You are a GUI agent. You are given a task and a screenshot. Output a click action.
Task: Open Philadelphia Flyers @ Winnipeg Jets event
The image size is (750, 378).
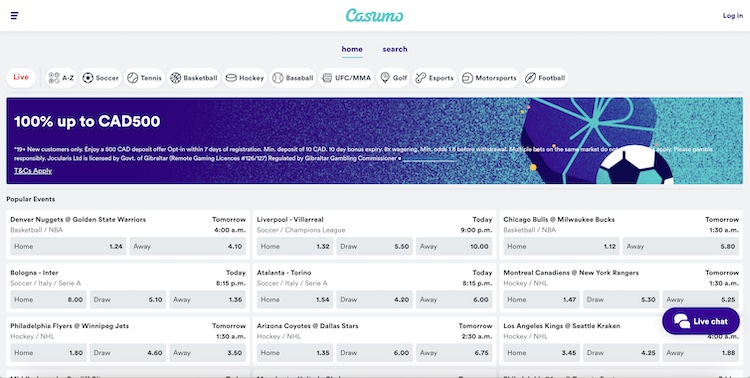click(x=70, y=326)
